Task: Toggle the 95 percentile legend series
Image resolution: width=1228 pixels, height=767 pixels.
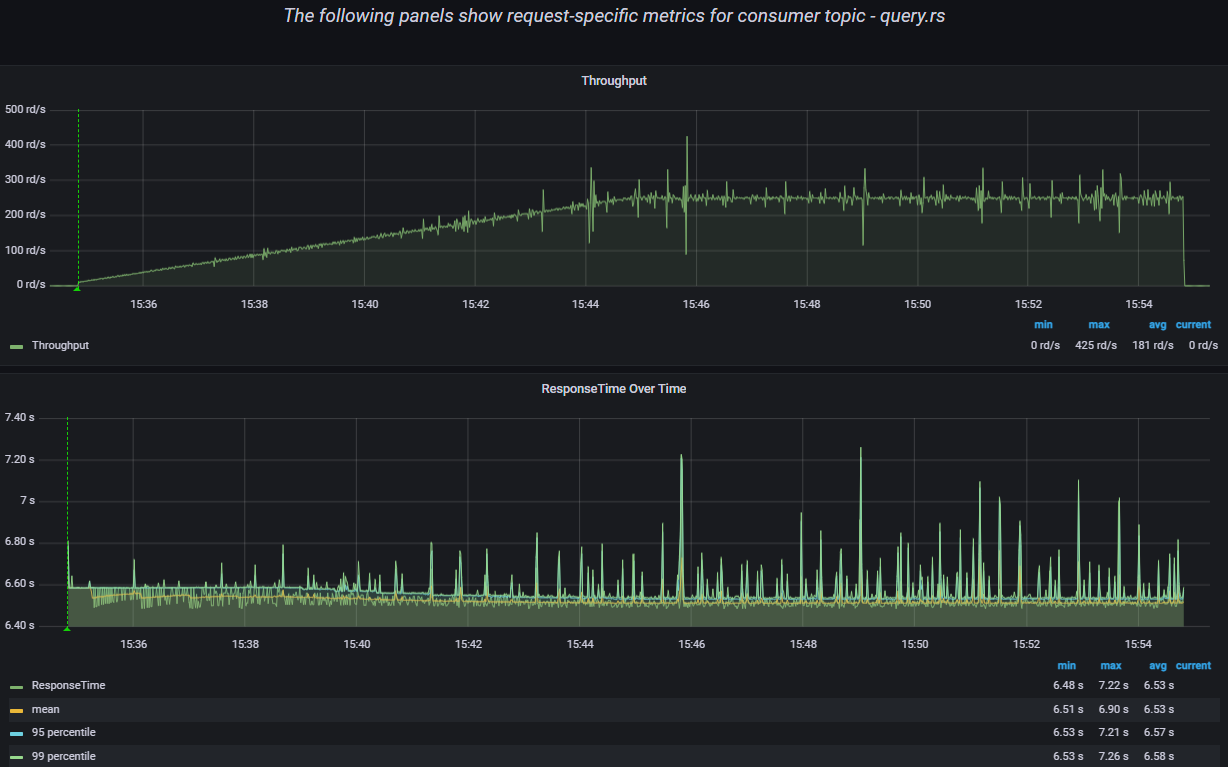Action: 63,733
